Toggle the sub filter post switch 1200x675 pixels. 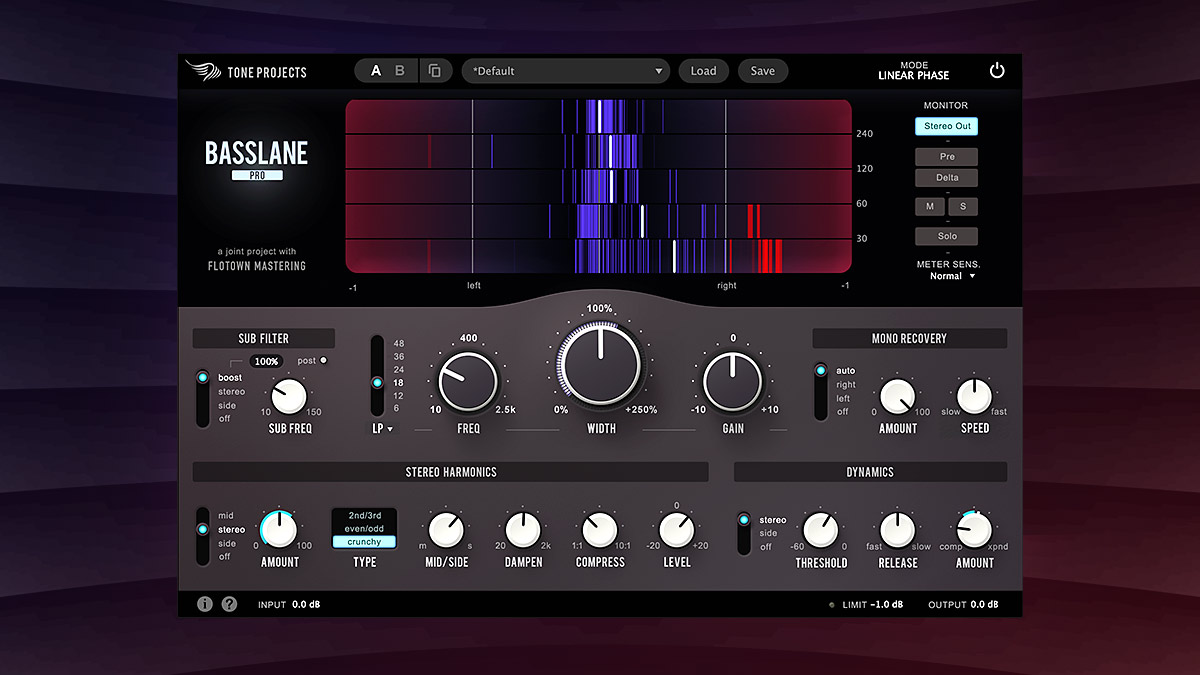[x=322, y=360]
